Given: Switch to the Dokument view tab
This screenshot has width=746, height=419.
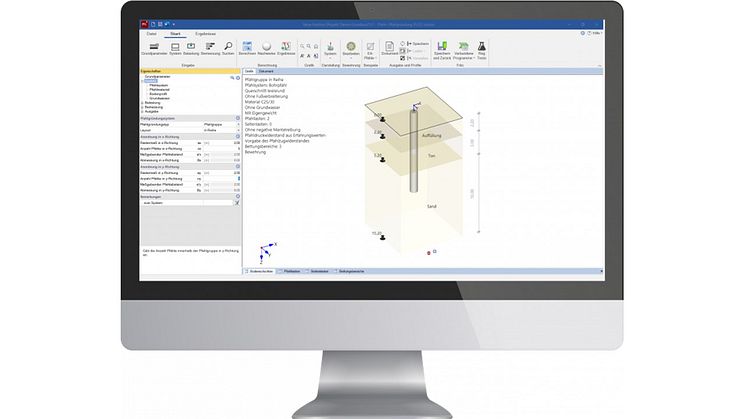Looking at the screenshot, I should pyautogui.click(x=266, y=72).
